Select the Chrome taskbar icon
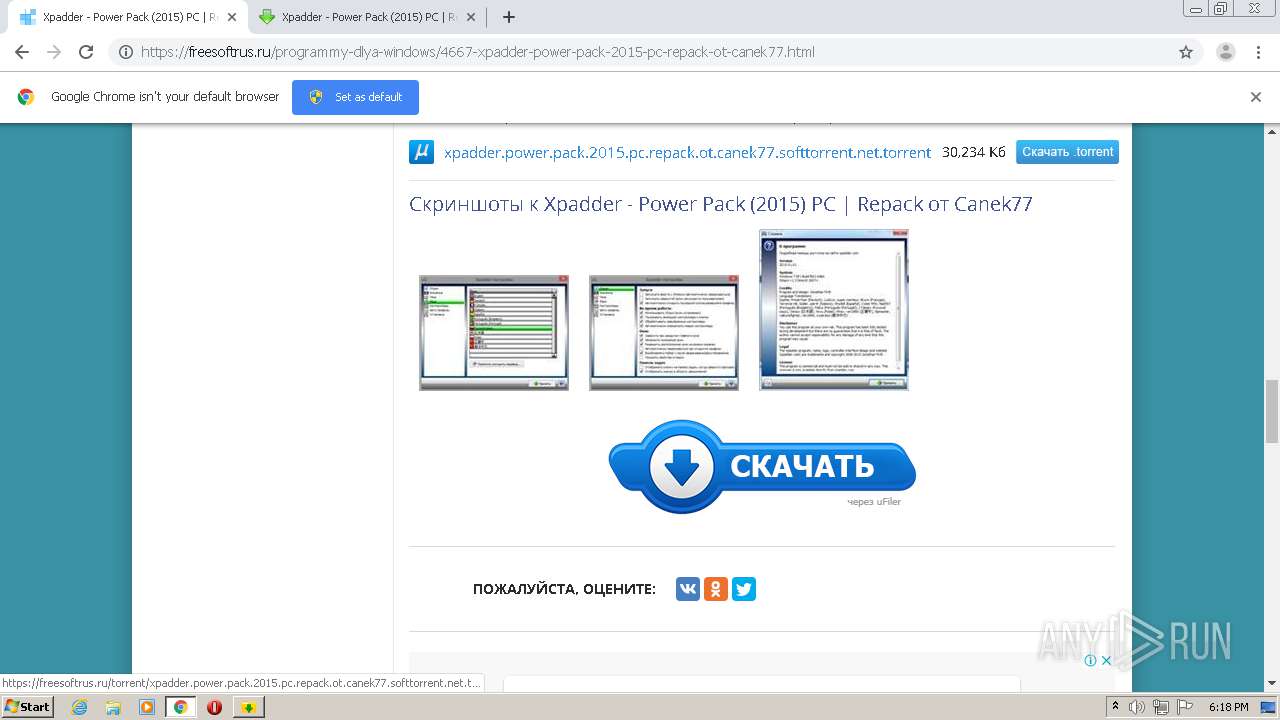This screenshot has height=720, width=1280. 181,707
